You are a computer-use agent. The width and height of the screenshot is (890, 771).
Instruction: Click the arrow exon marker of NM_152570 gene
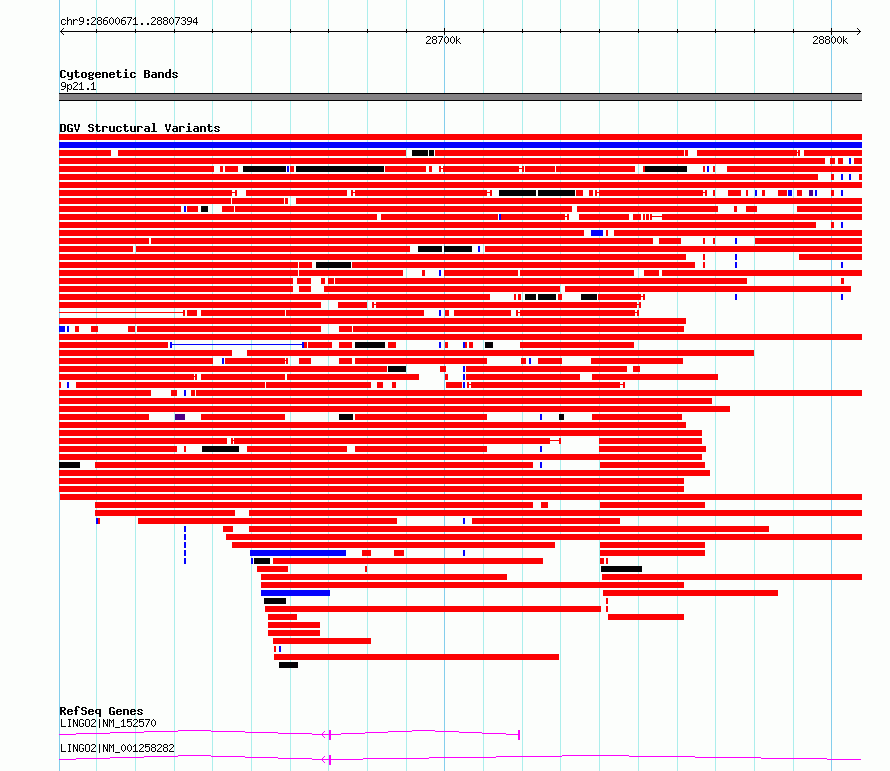point(327,735)
